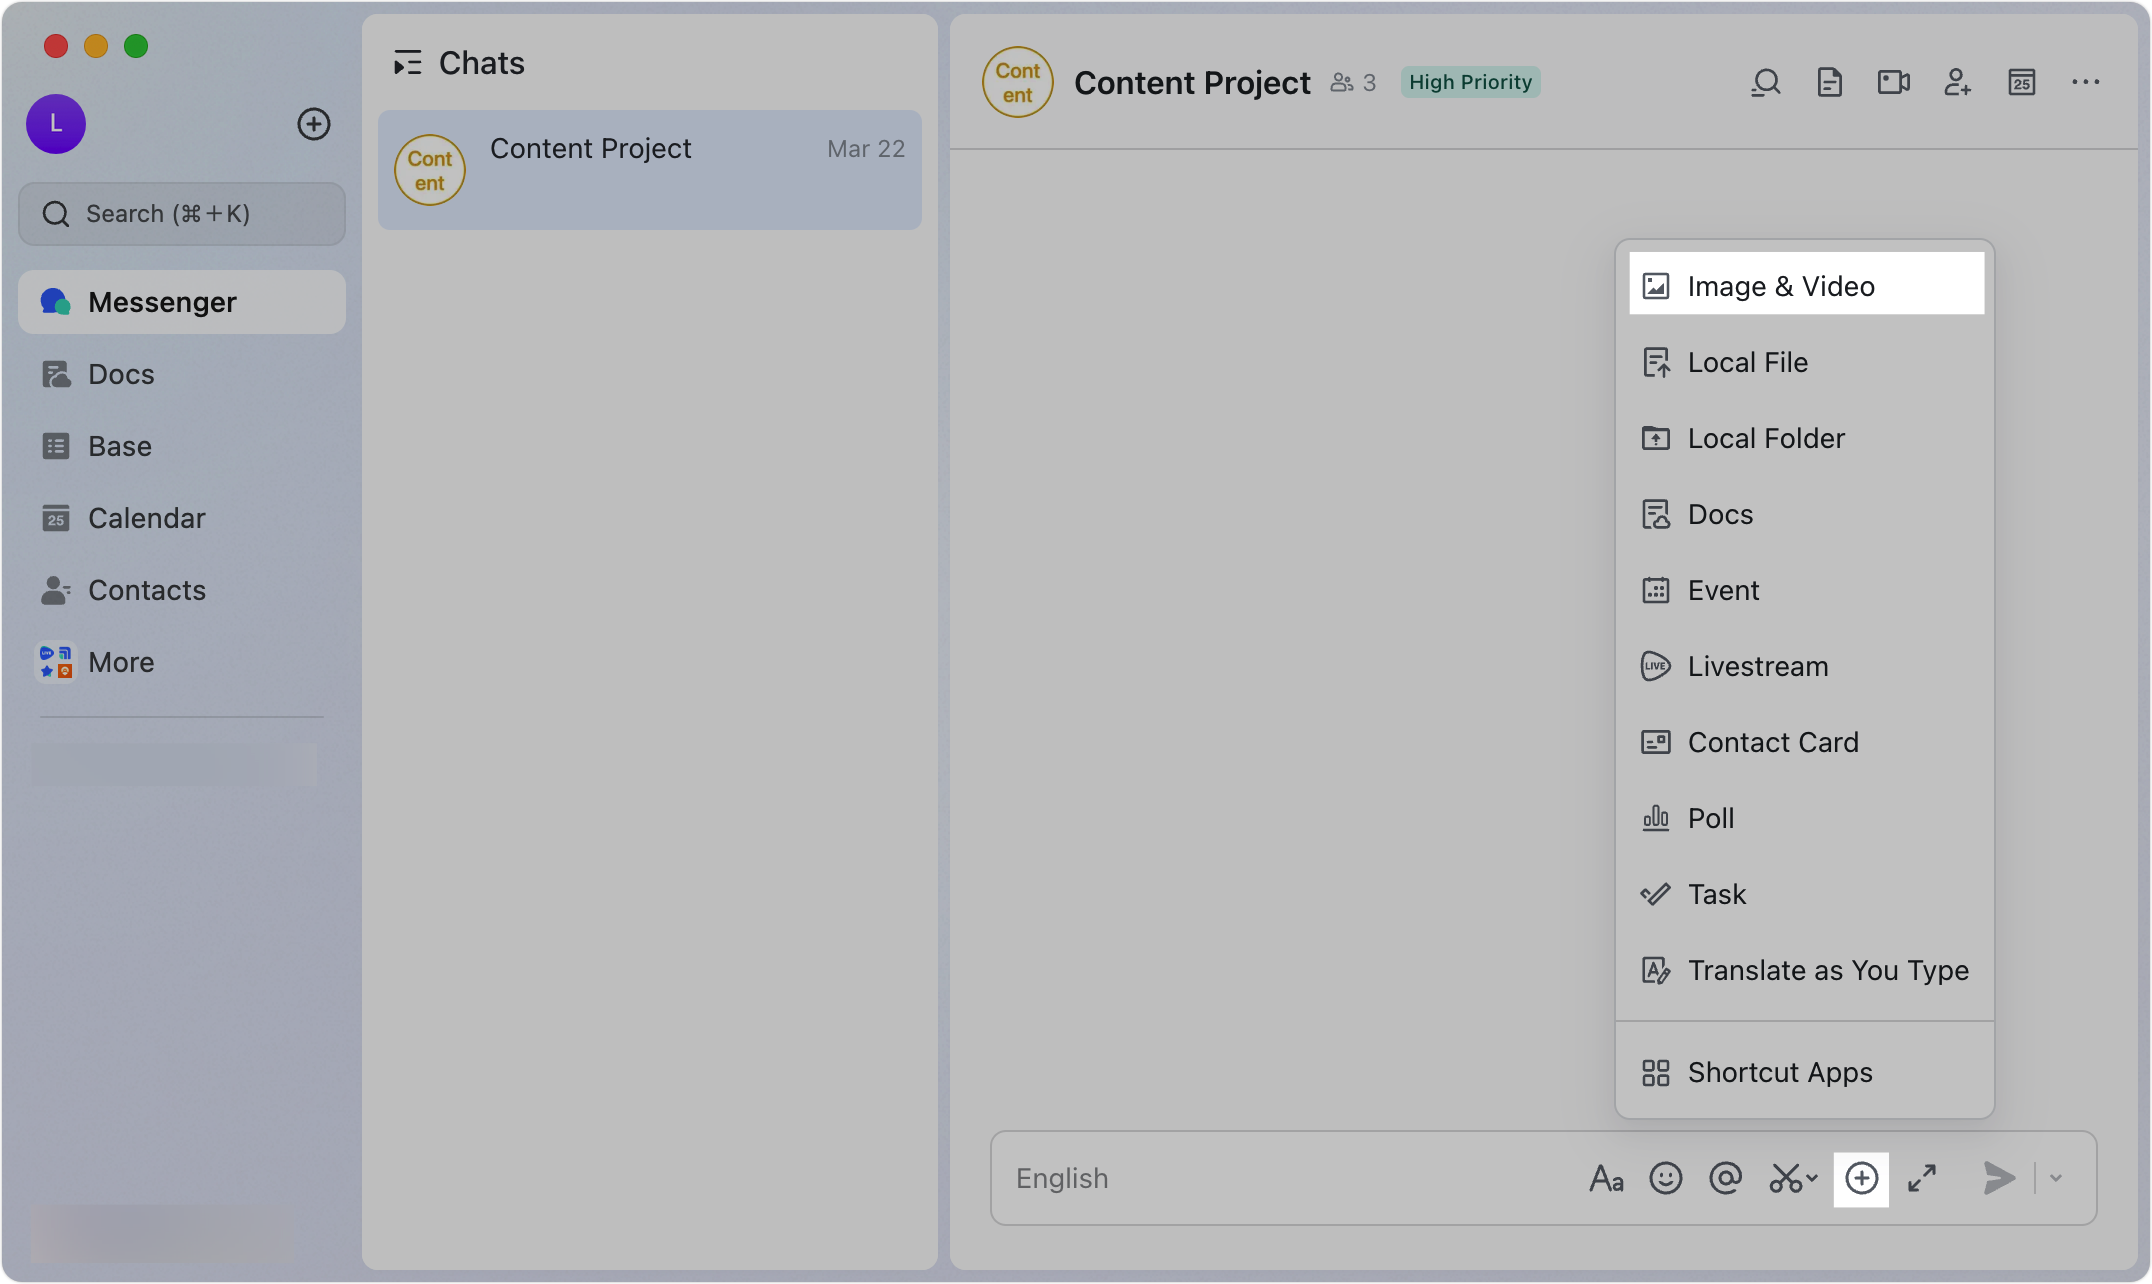Viewport: 2152px width, 1284px height.
Task: Open text formatting with the Aa icon
Action: click(x=1607, y=1178)
